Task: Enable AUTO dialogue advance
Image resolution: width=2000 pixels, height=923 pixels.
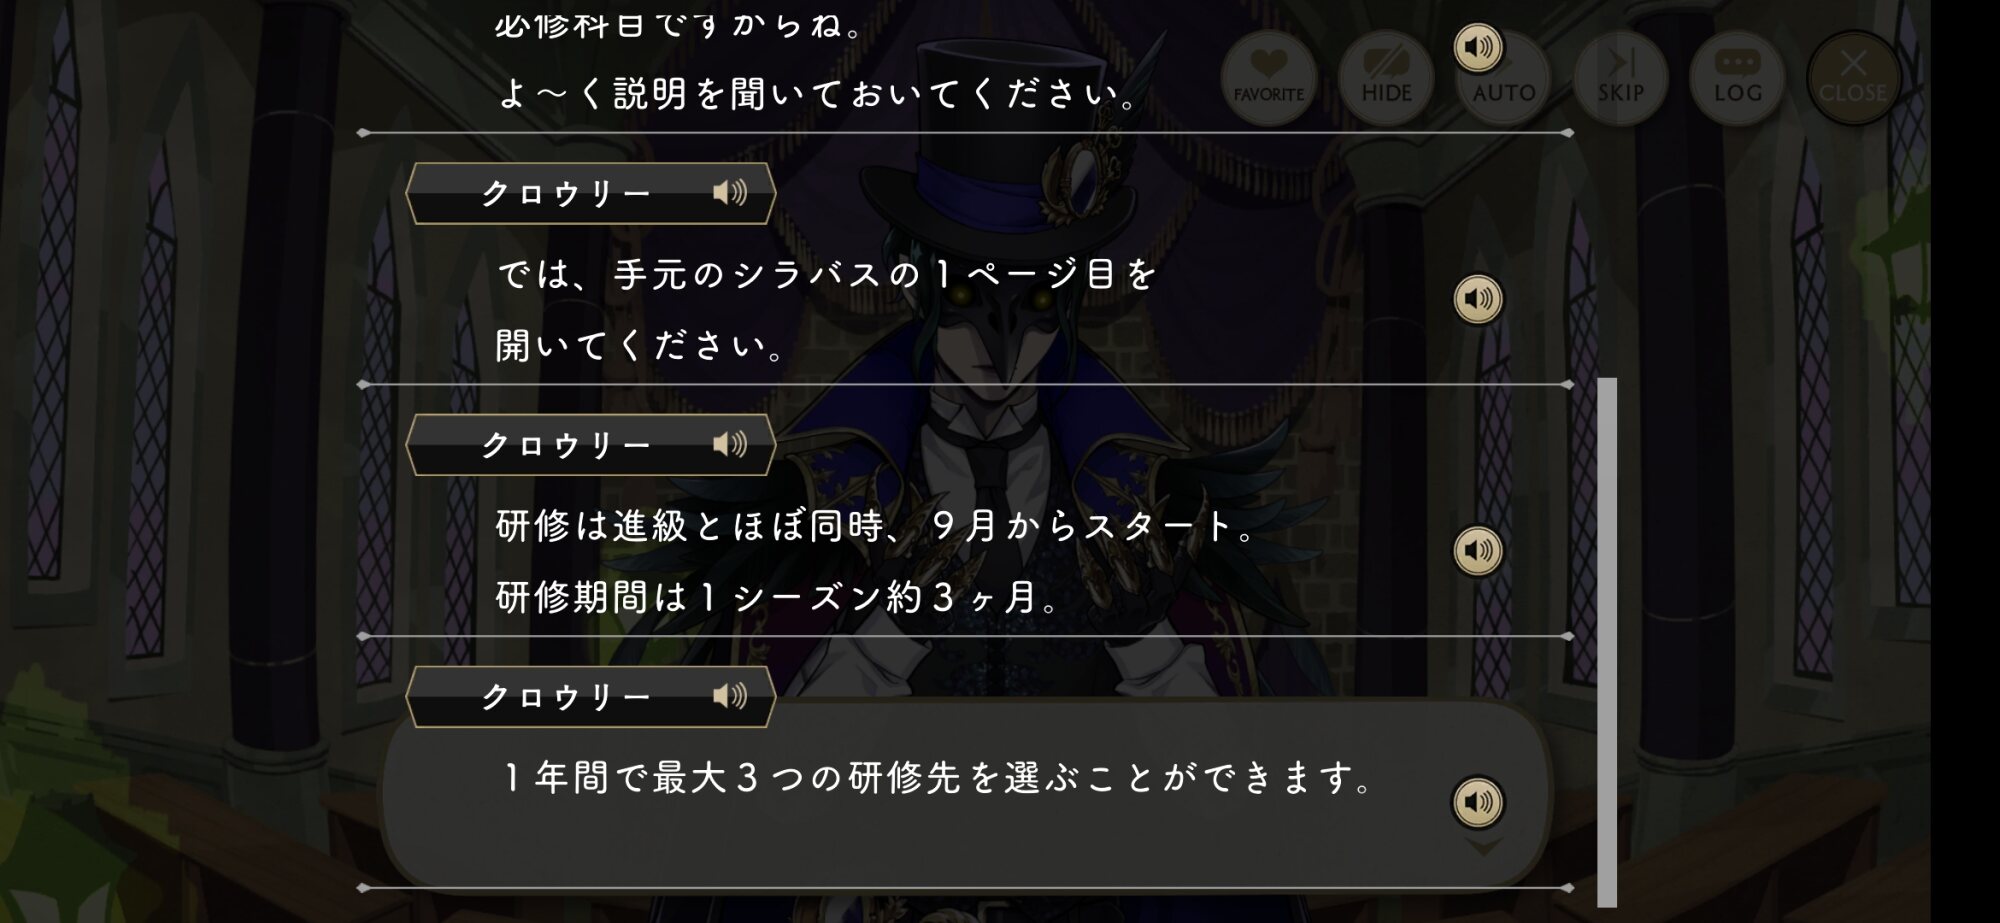Action: [x=1503, y=77]
